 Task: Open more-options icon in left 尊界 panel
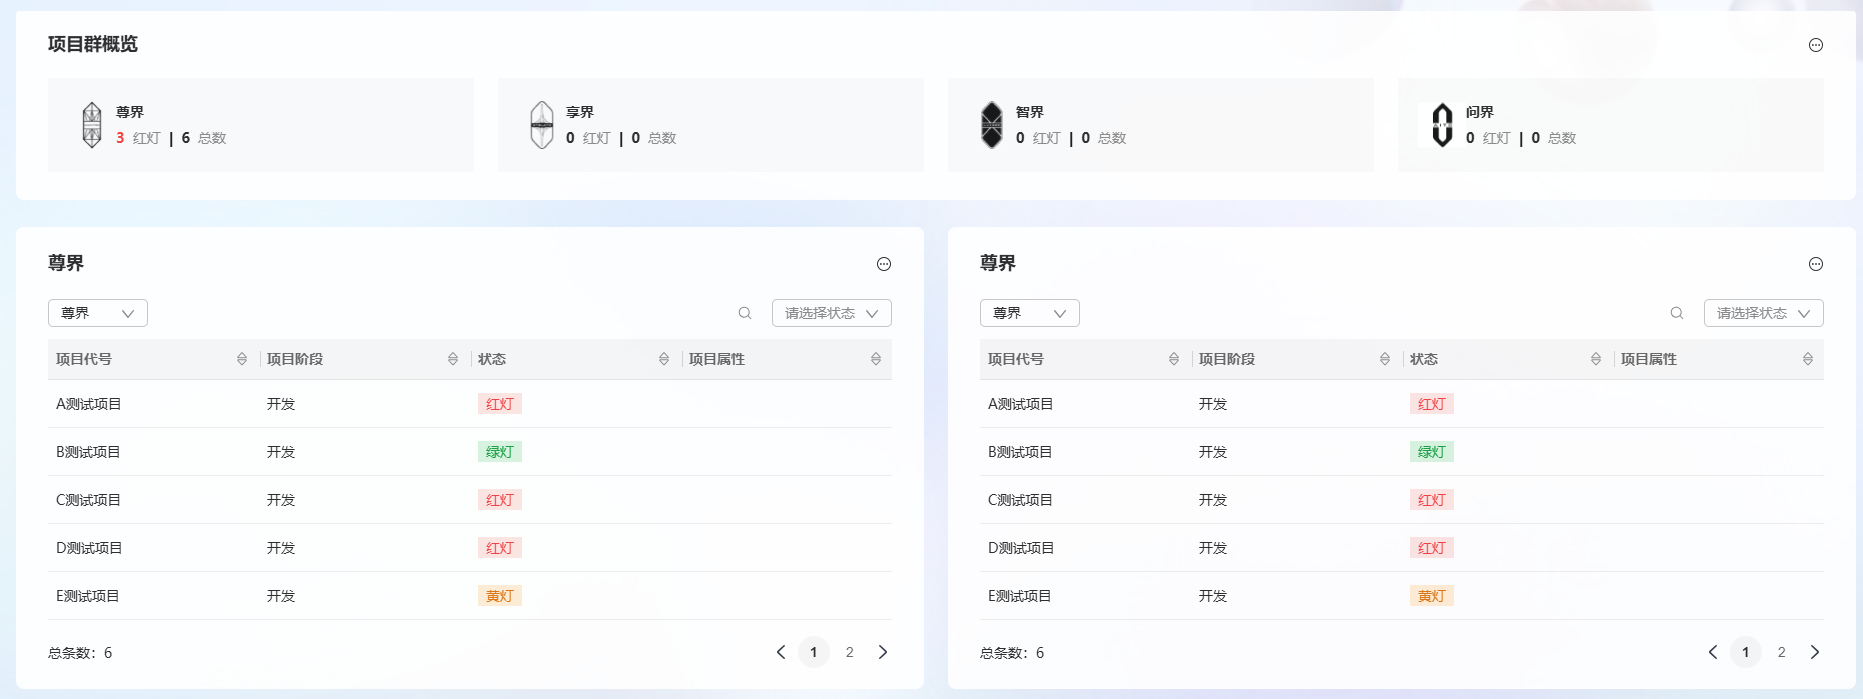click(x=884, y=264)
